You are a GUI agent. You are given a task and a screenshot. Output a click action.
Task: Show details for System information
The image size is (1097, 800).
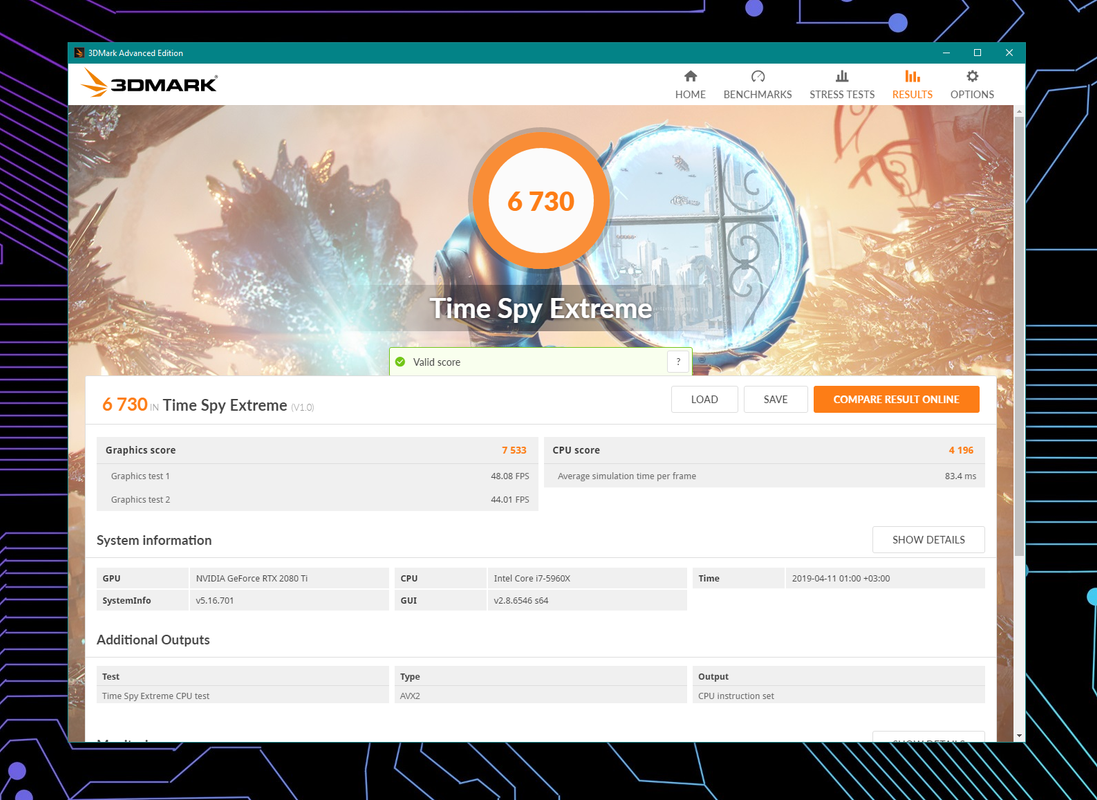tap(928, 540)
